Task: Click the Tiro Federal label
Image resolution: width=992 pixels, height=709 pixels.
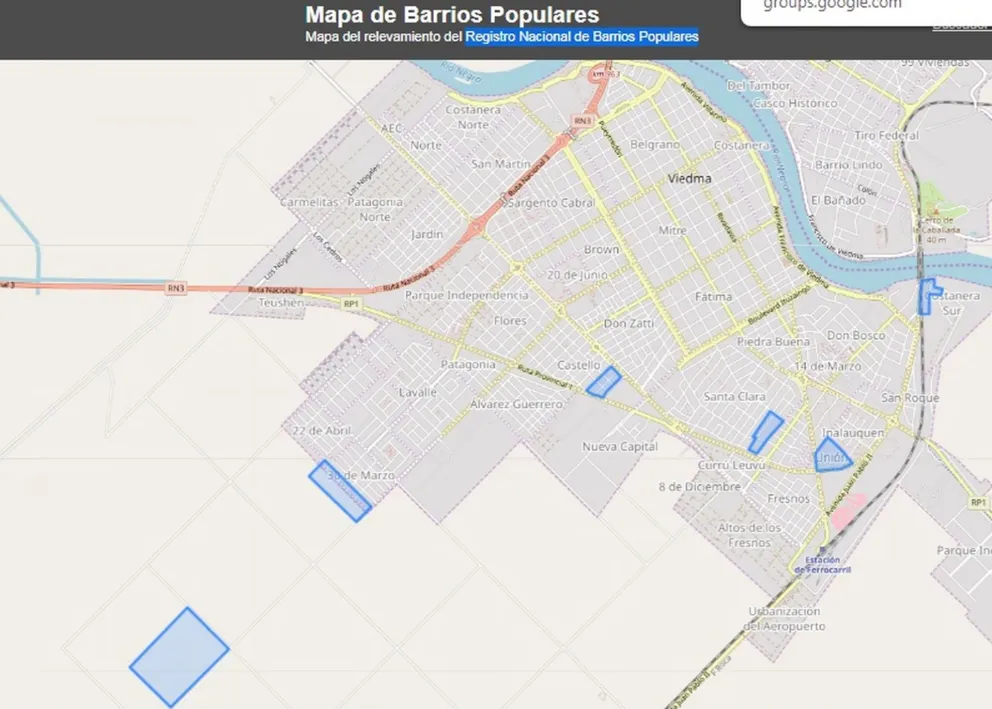Action: click(x=886, y=135)
